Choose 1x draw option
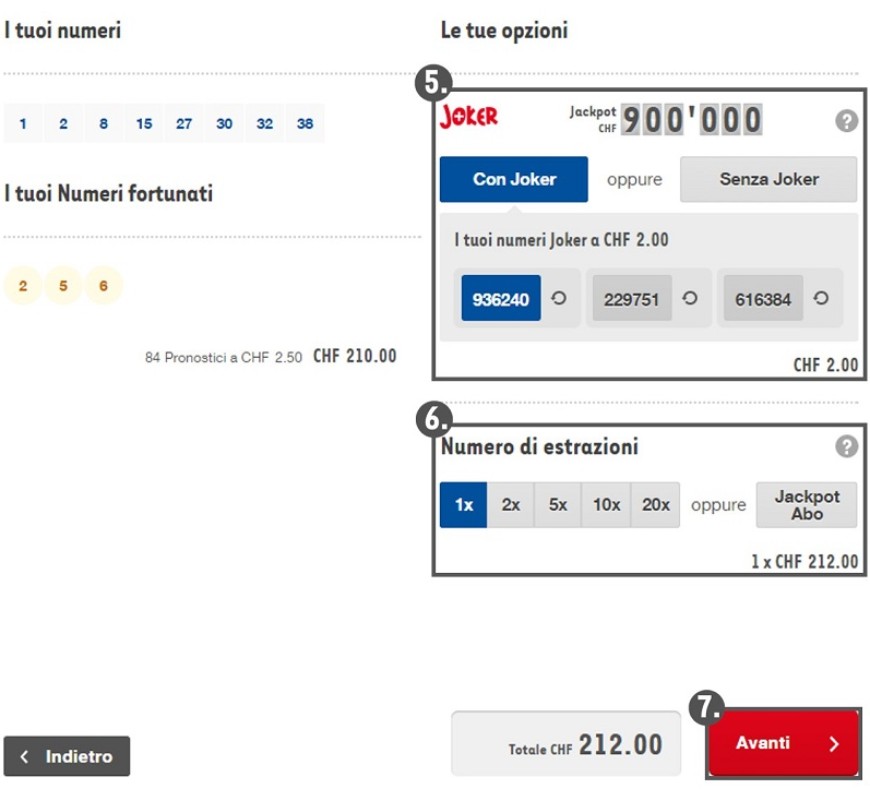870x789 pixels. pyautogui.click(x=463, y=505)
